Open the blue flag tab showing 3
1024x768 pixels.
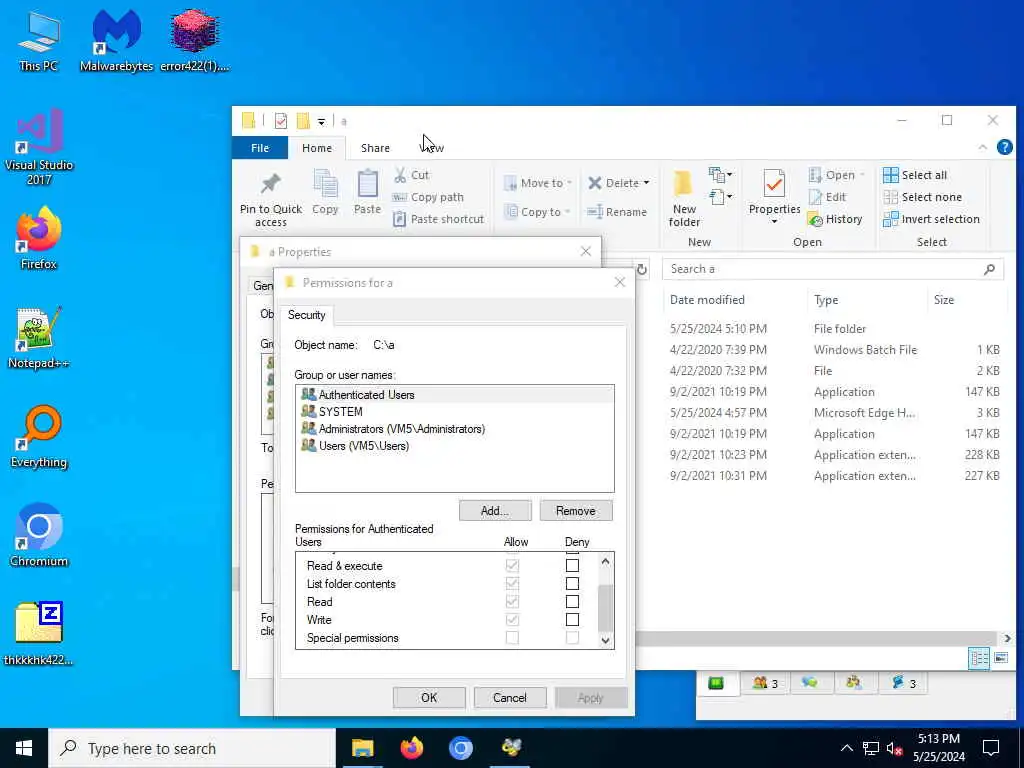904,683
